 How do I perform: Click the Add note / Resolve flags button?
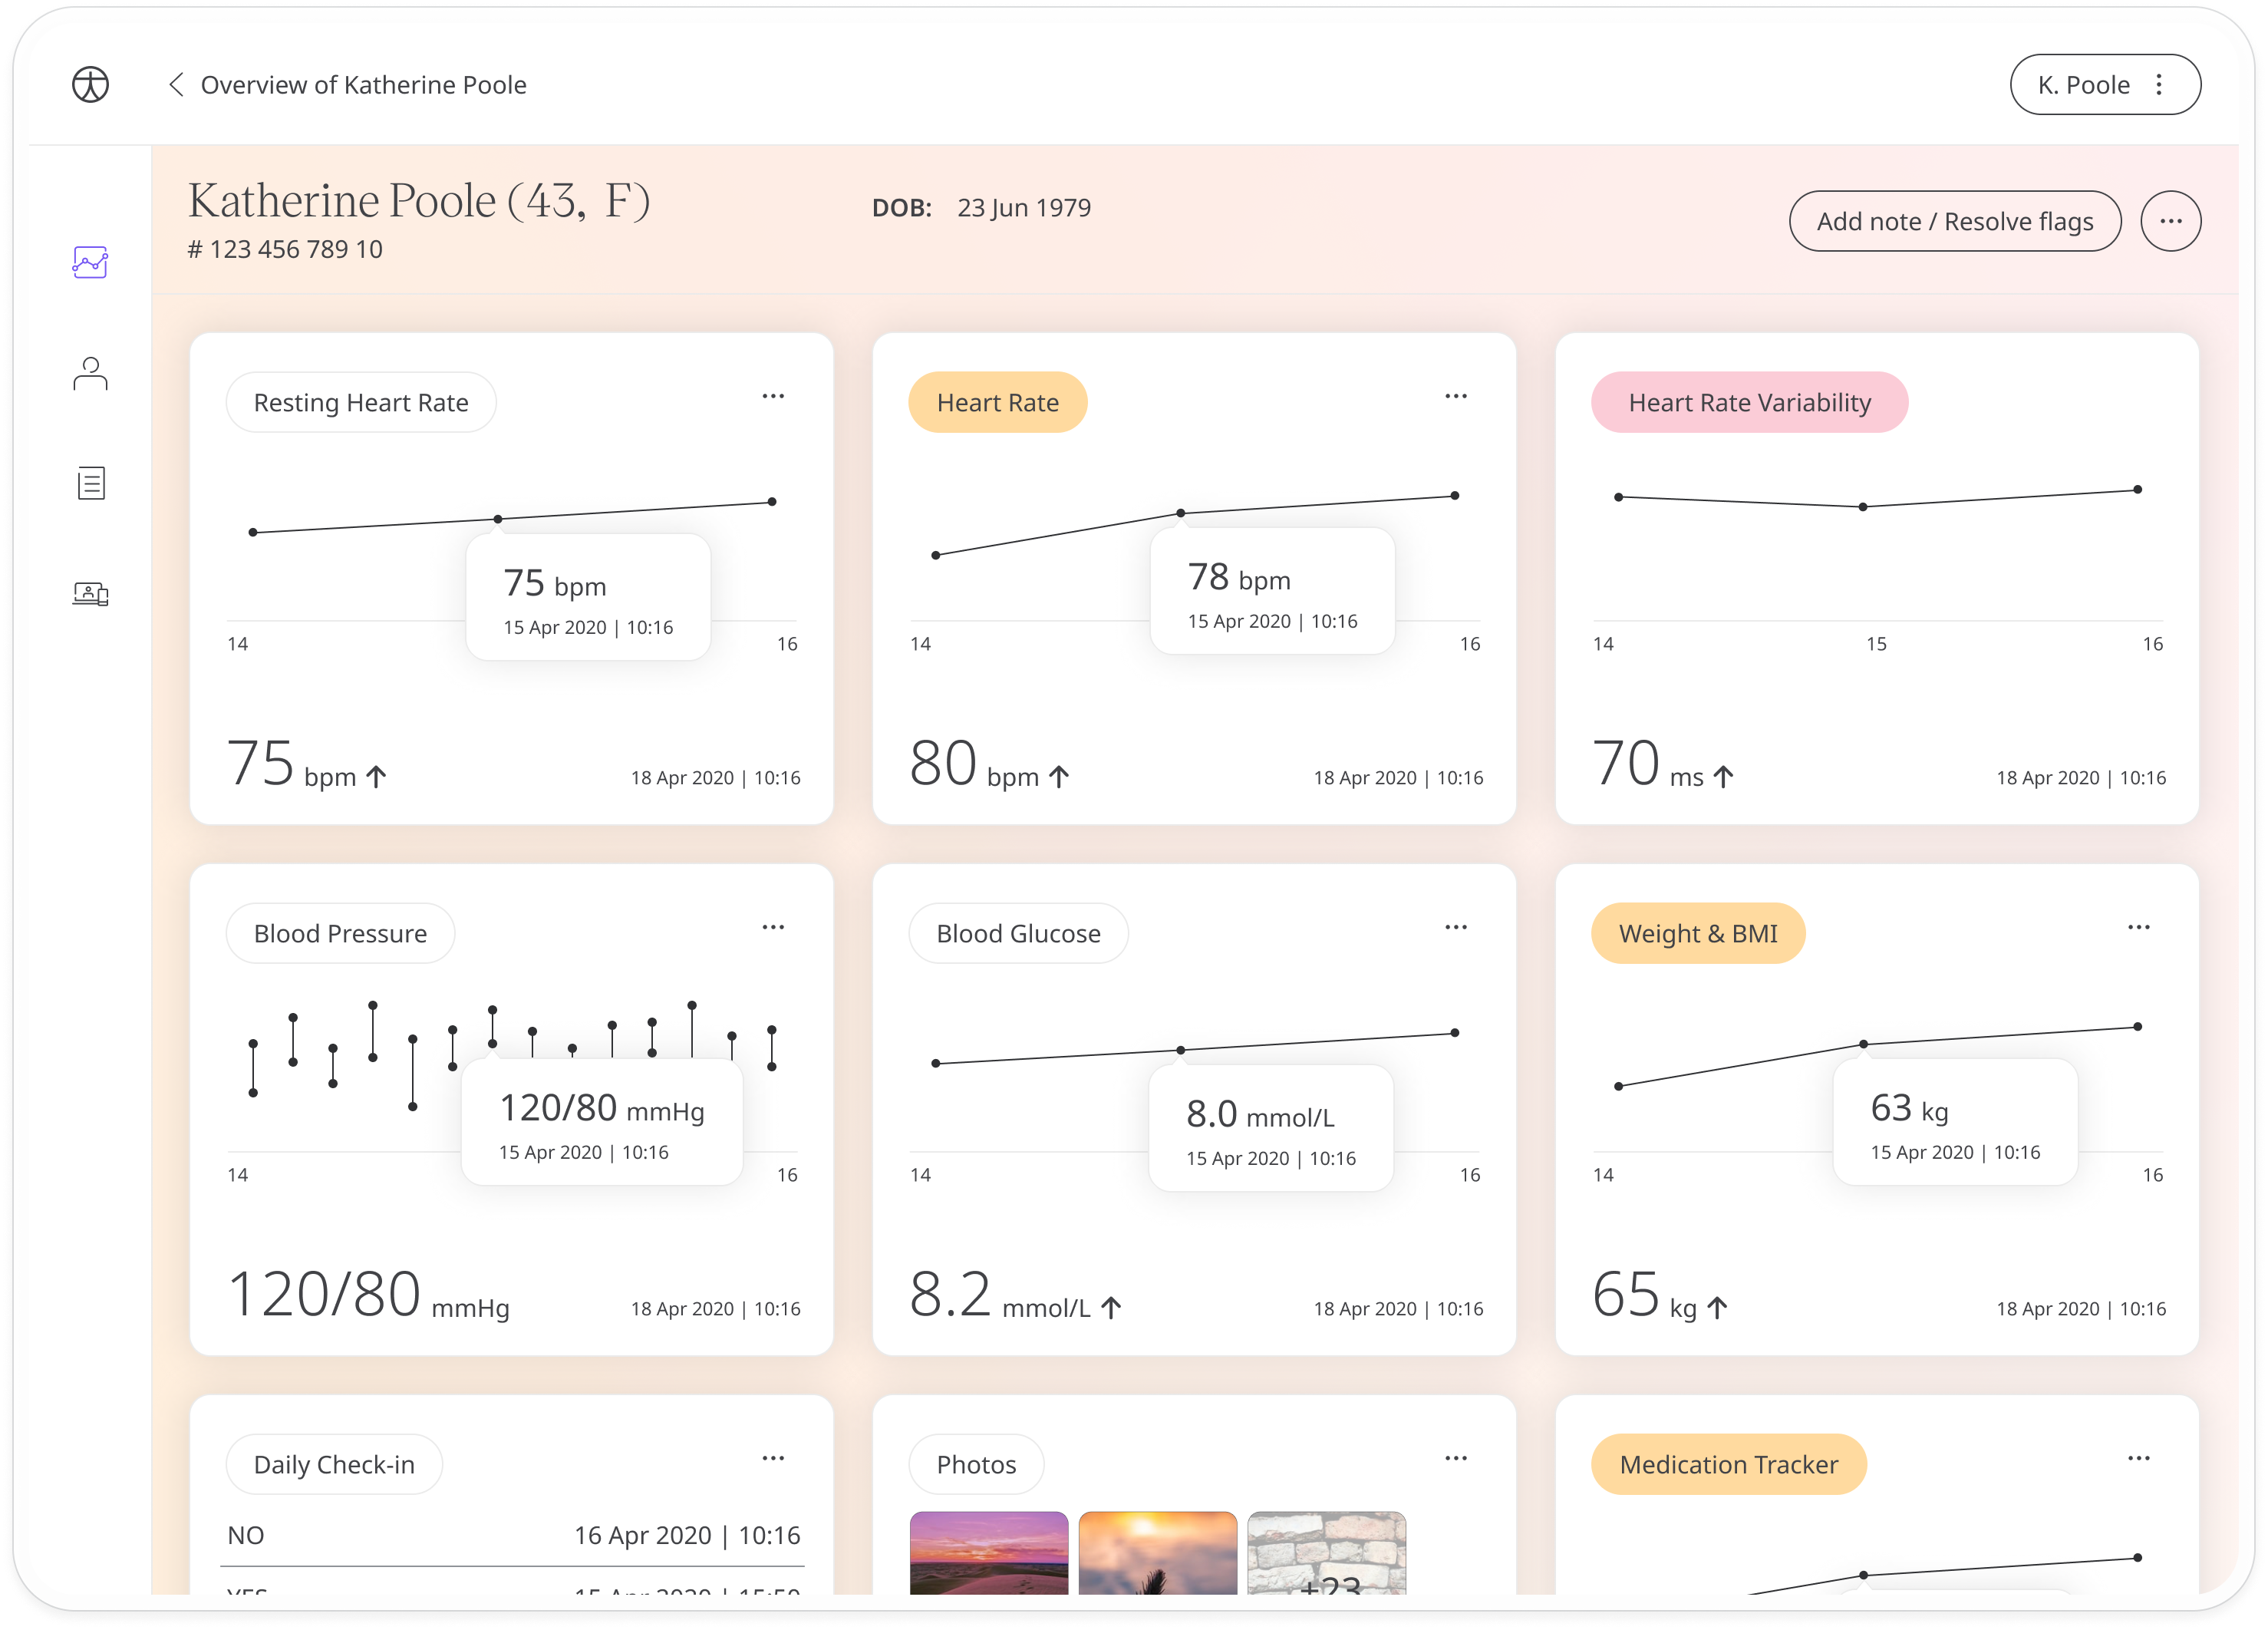click(1954, 220)
